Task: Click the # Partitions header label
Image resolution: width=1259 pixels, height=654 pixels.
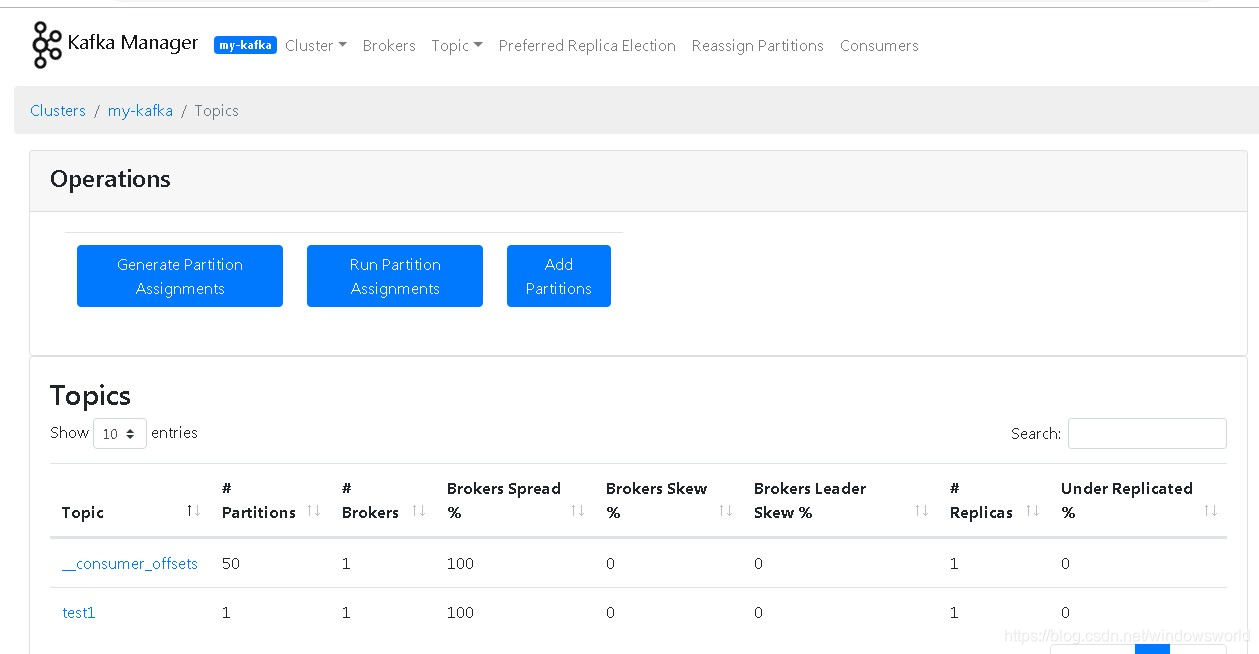Action: pos(259,500)
